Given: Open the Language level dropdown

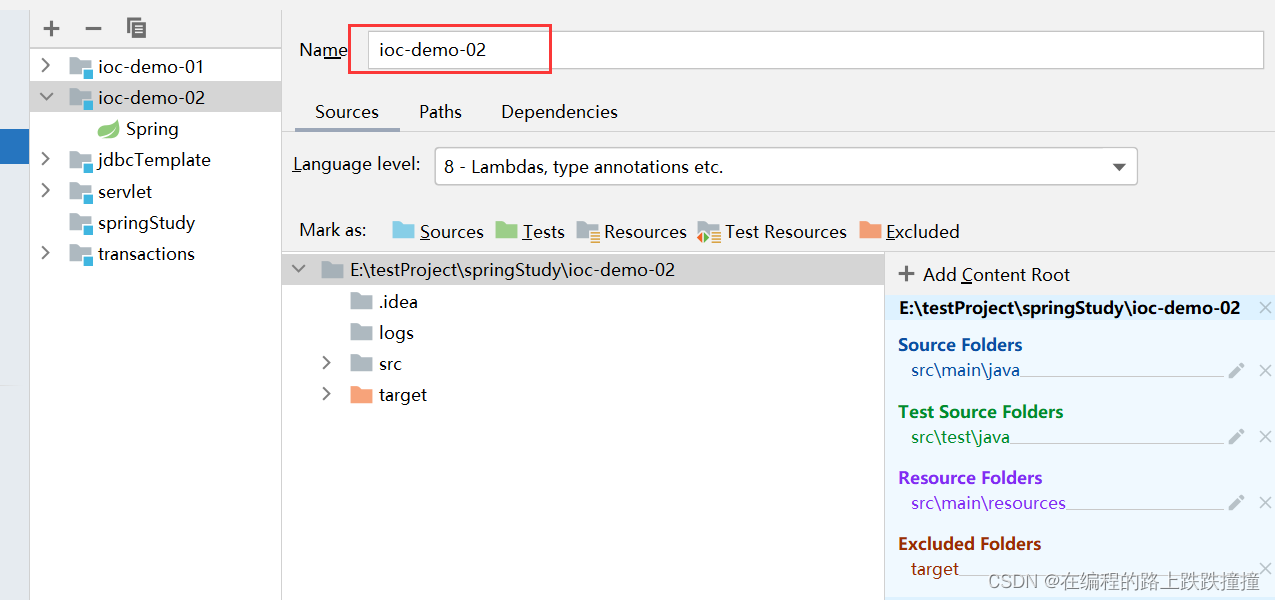Looking at the screenshot, I should [785, 167].
